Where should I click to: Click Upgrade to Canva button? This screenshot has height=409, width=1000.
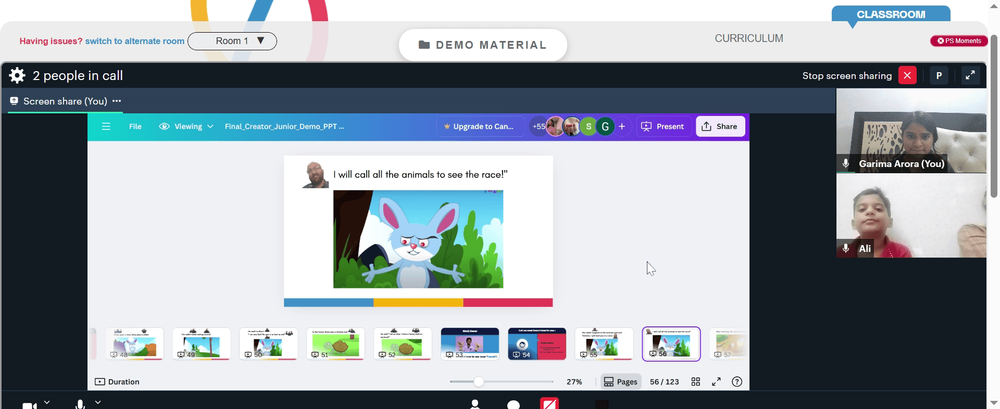pyautogui.click(x=483, y=126)
